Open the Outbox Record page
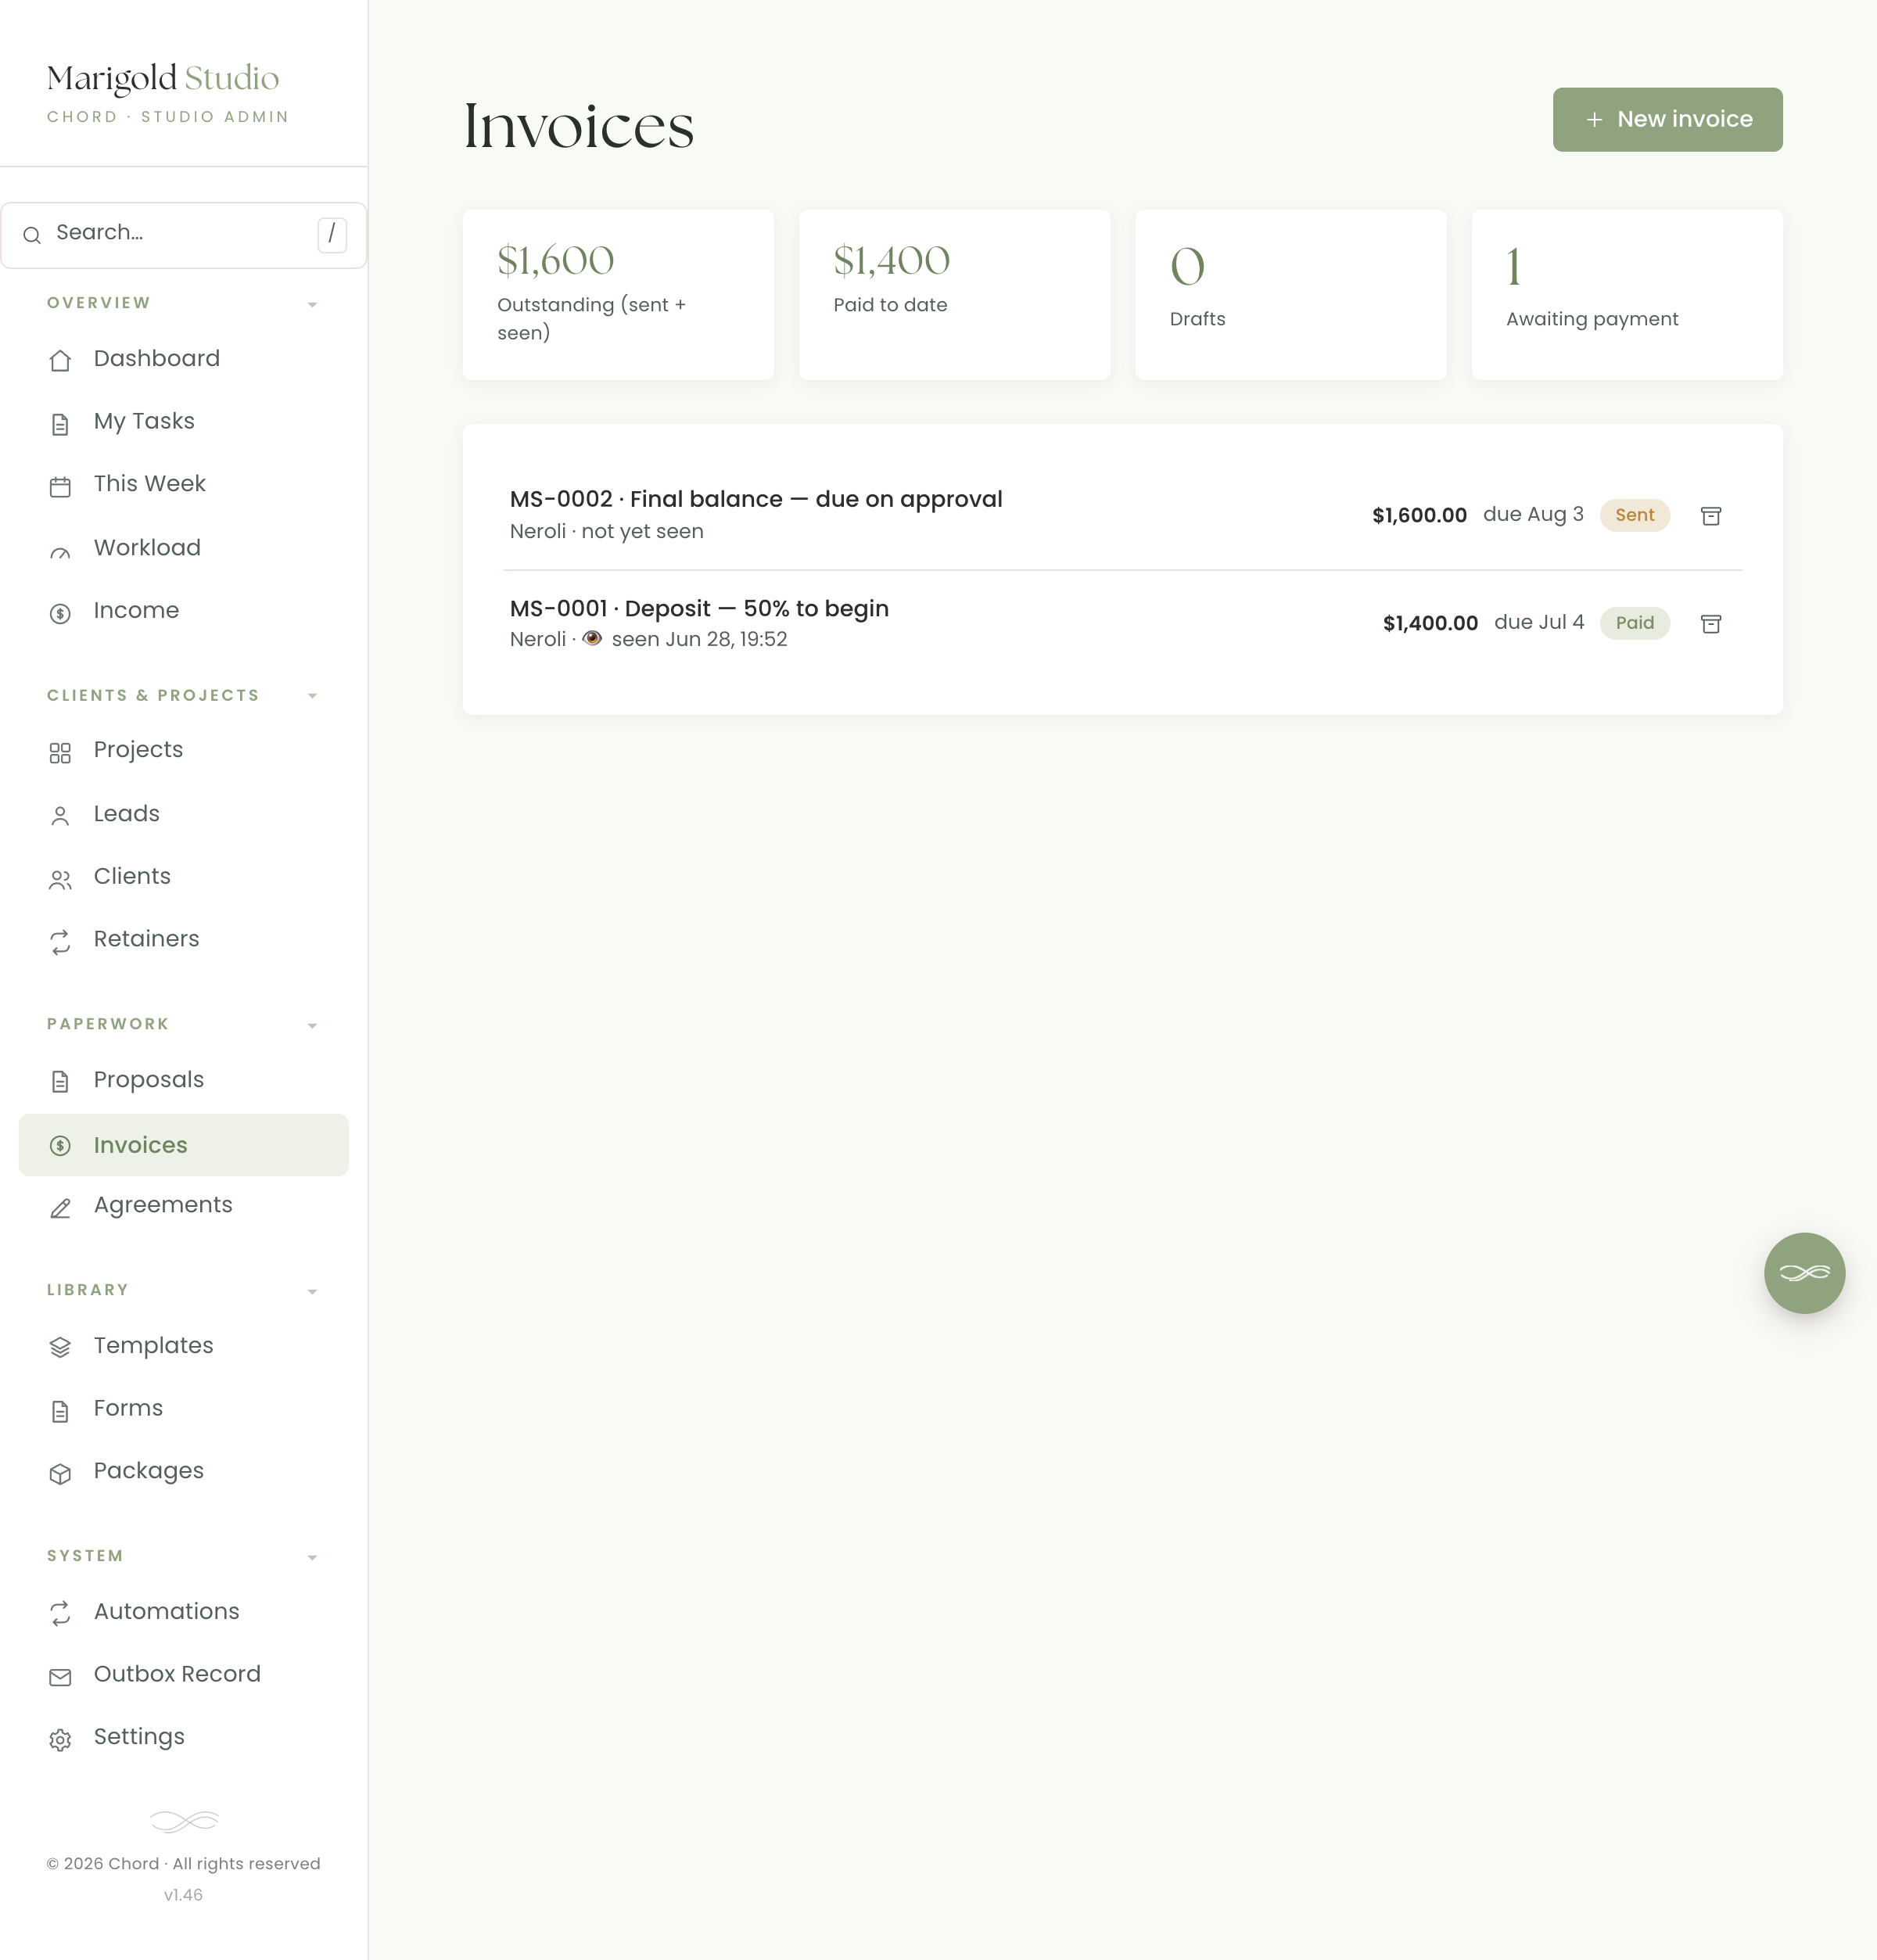This screenshot has width=1877, height=1960. pos(184,1675)
